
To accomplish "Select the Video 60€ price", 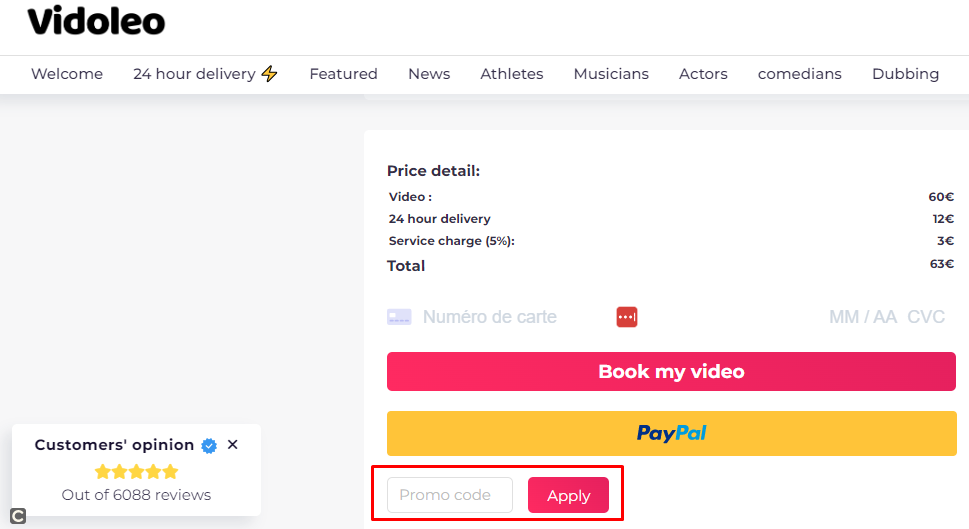I will (x=941, y=197).
